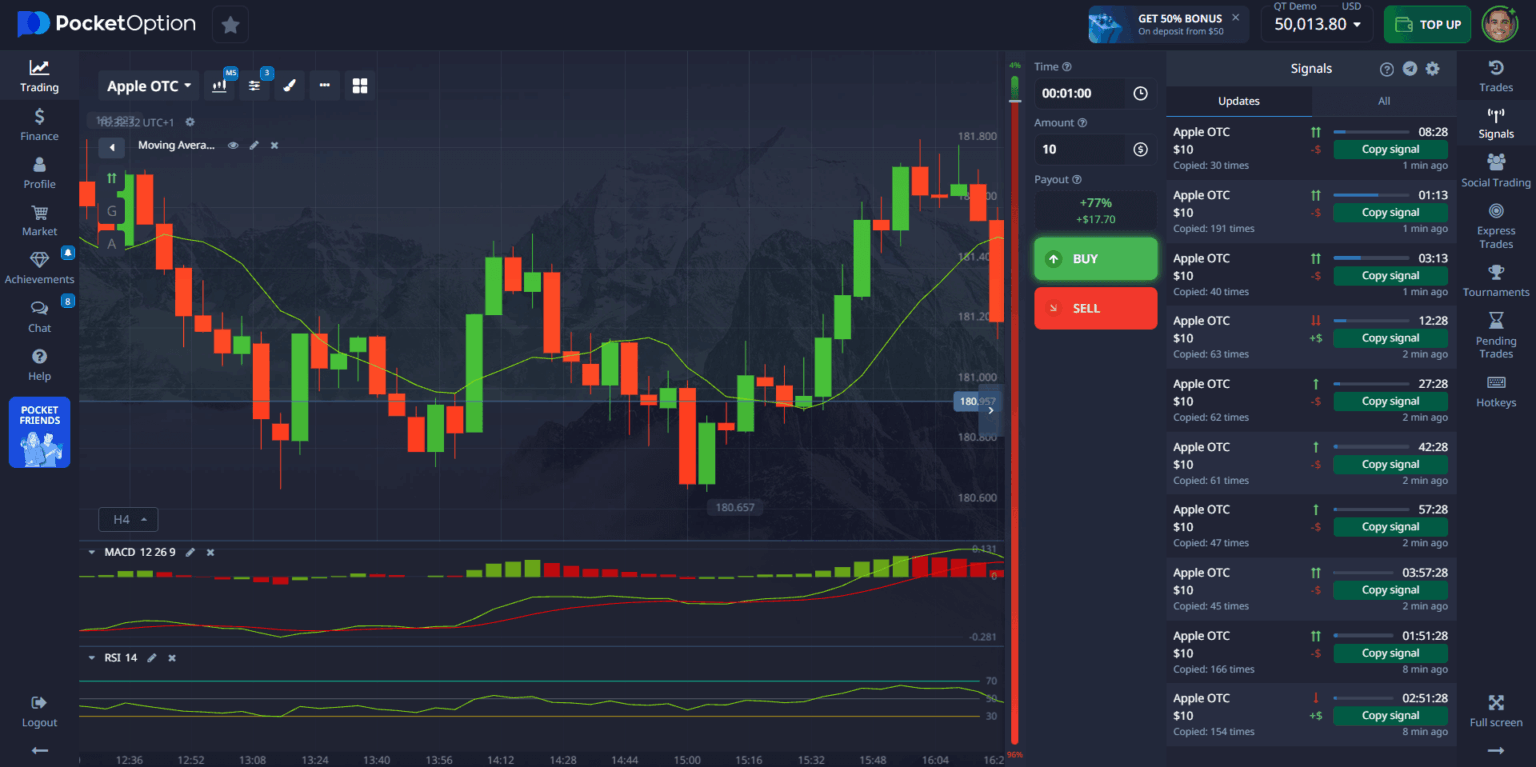Open the Hotkeys panel
1536x767 pixels.
pos(1495,390)
